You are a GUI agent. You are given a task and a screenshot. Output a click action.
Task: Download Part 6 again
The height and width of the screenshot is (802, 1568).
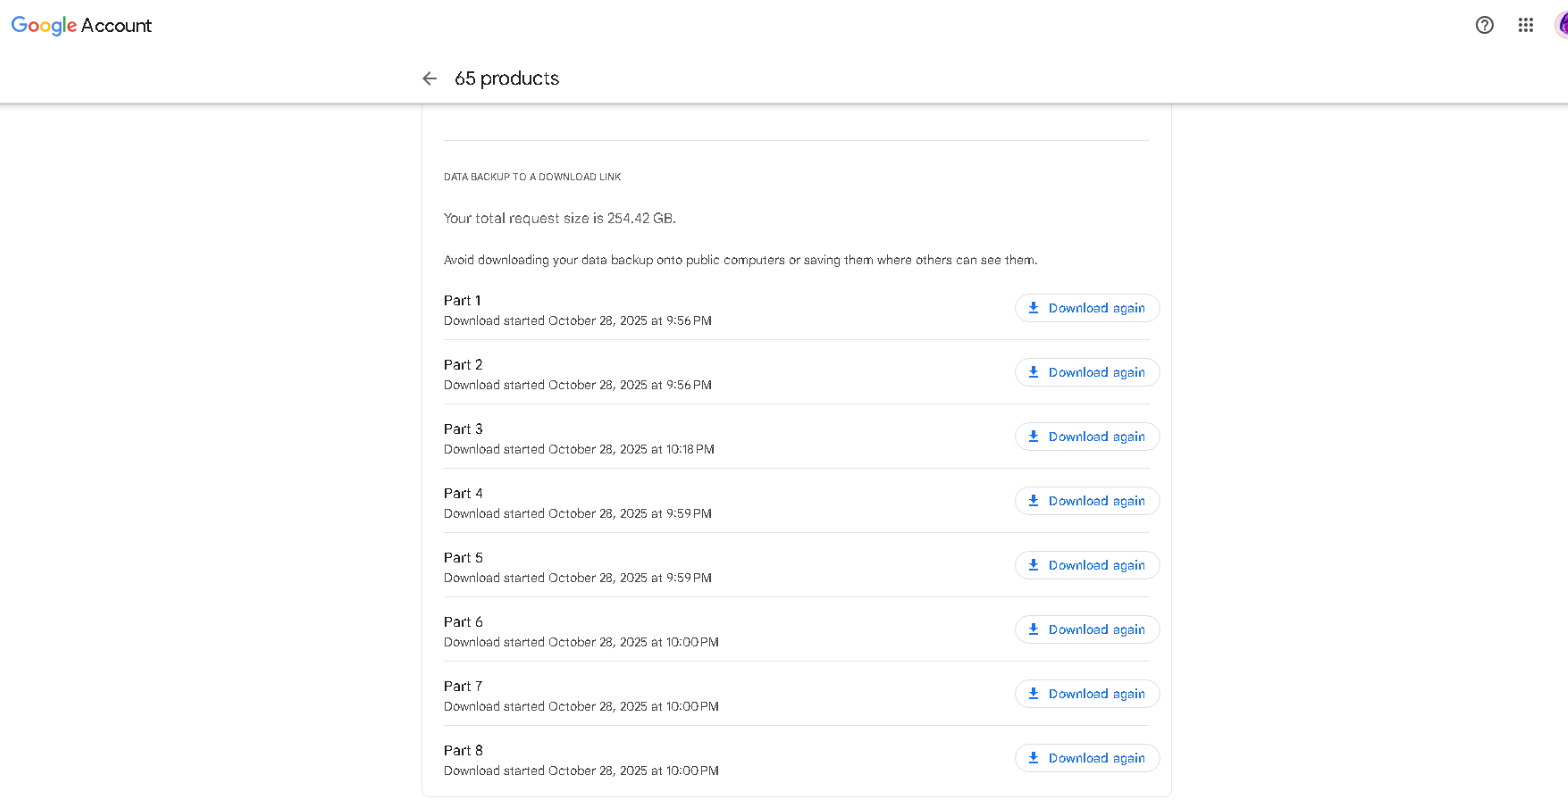[1087, 629]
